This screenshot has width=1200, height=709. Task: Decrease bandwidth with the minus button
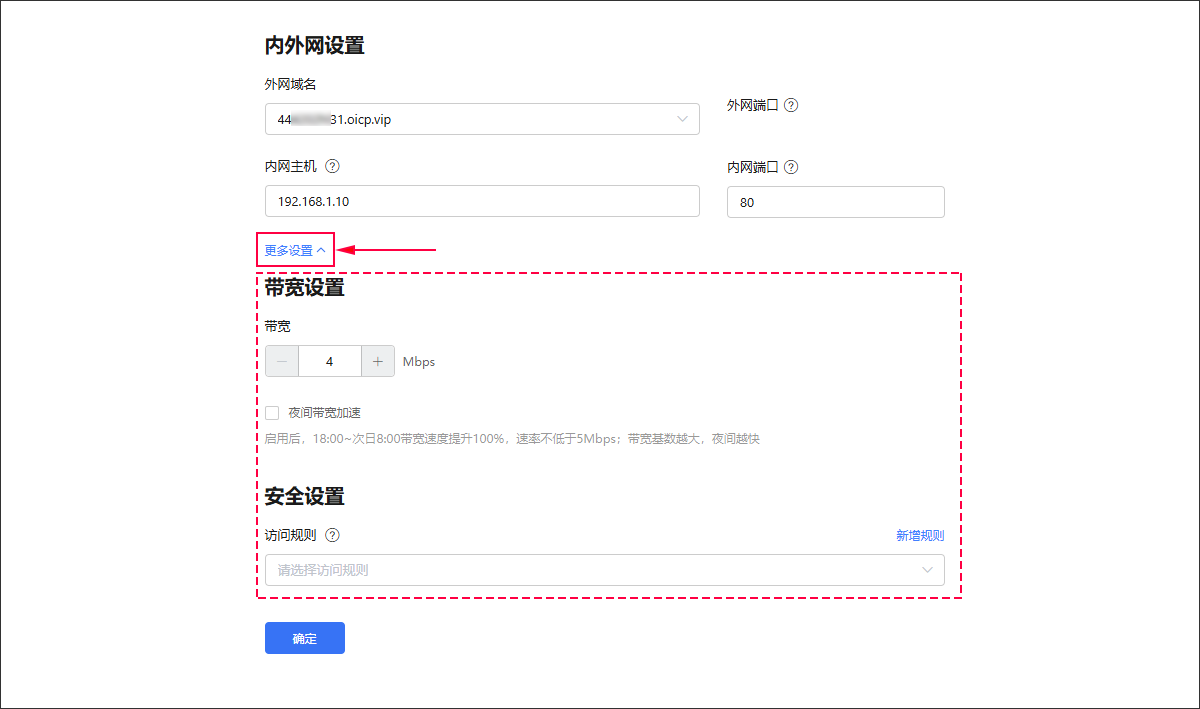[x=282, y=362]
